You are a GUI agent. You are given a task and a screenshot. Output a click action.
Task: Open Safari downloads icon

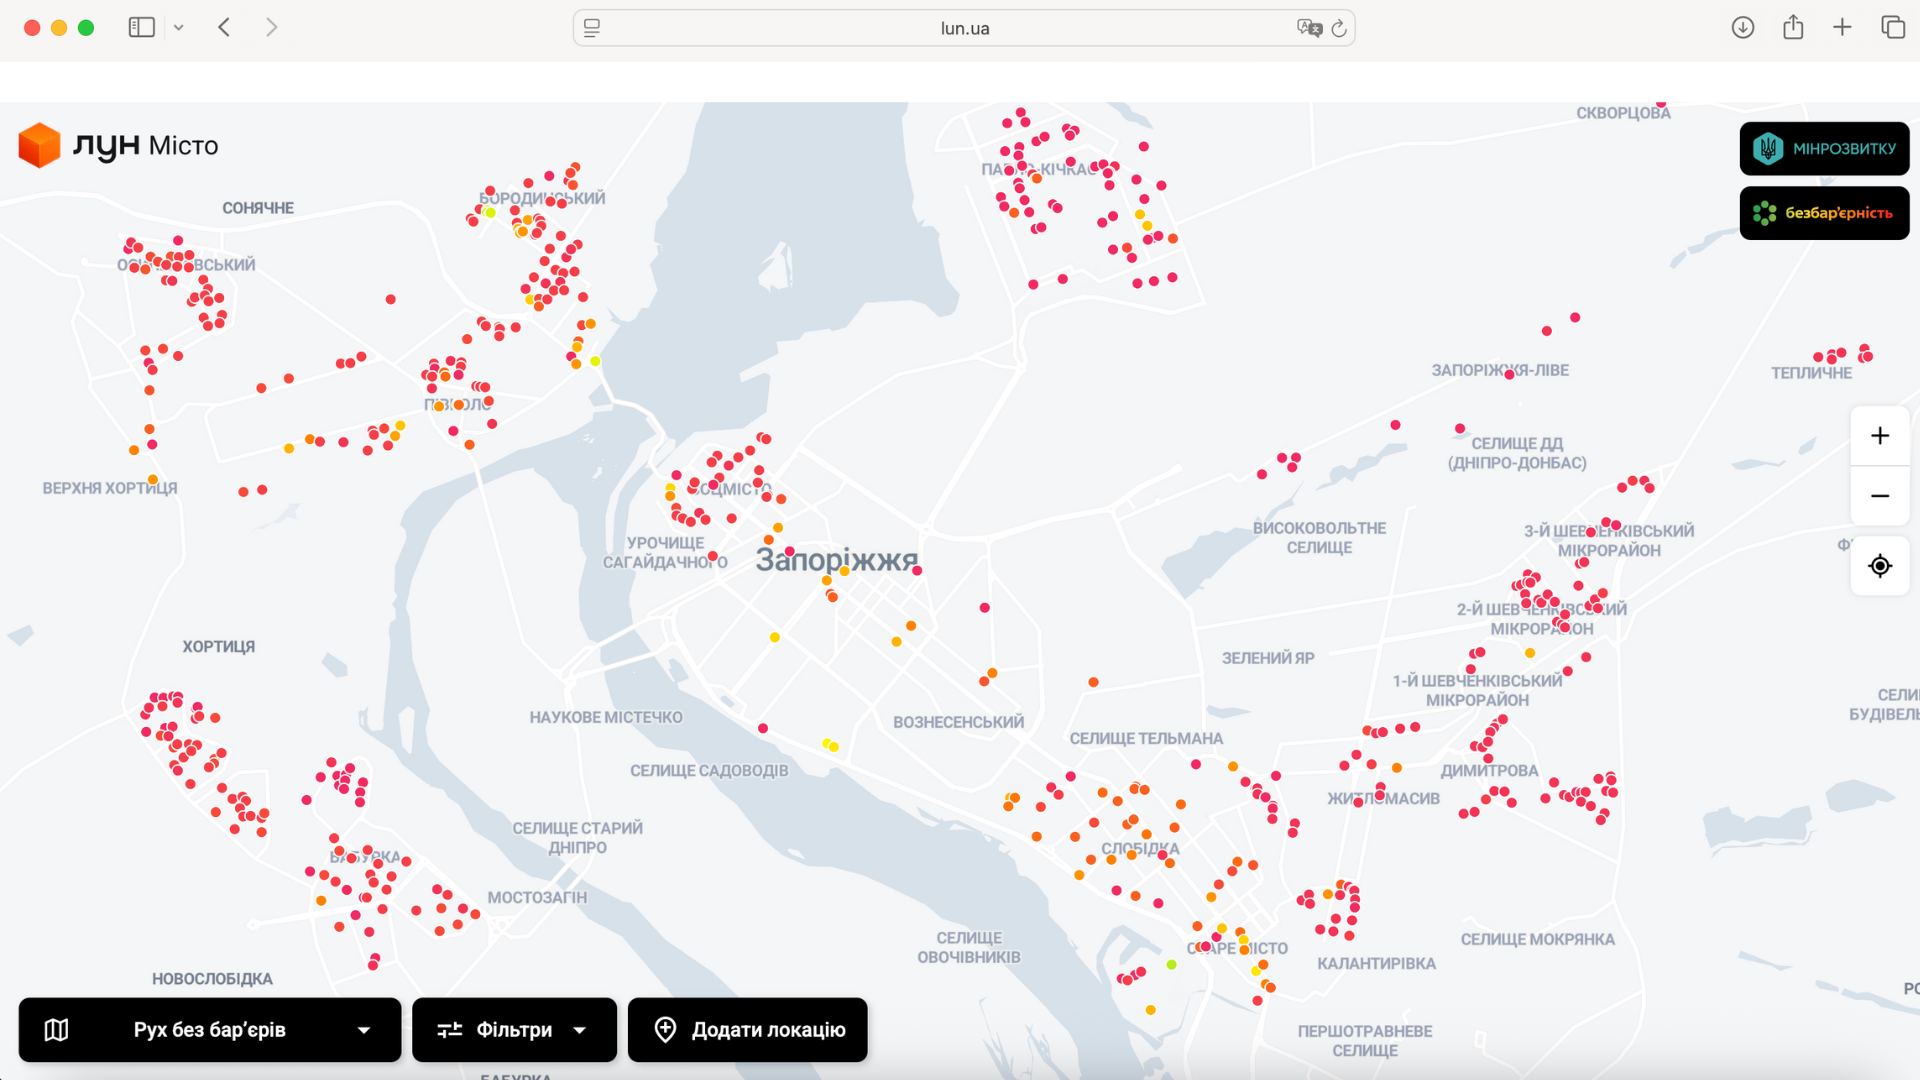pos(1743,28)
